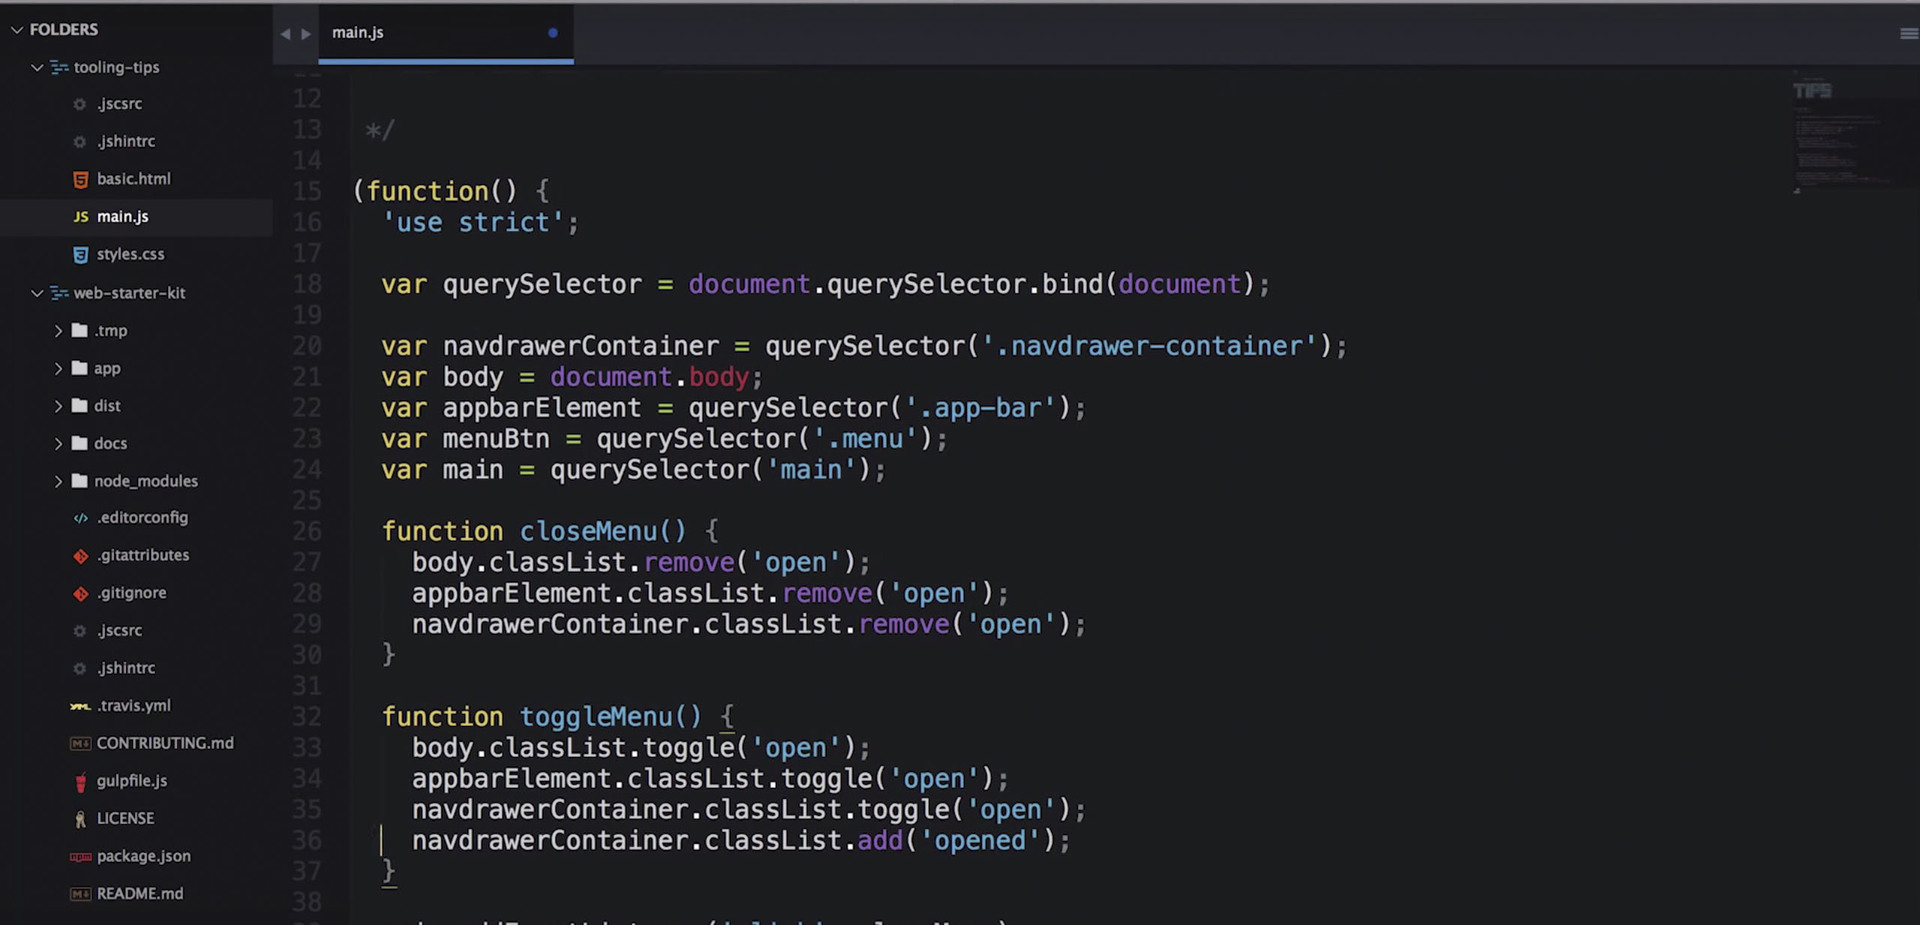The height and width of the screenshot is (925, 1920).
Task: Click gear icon next to tooling-tips .jshintrc
Action: pyautogui.click(x=80, y=142)
